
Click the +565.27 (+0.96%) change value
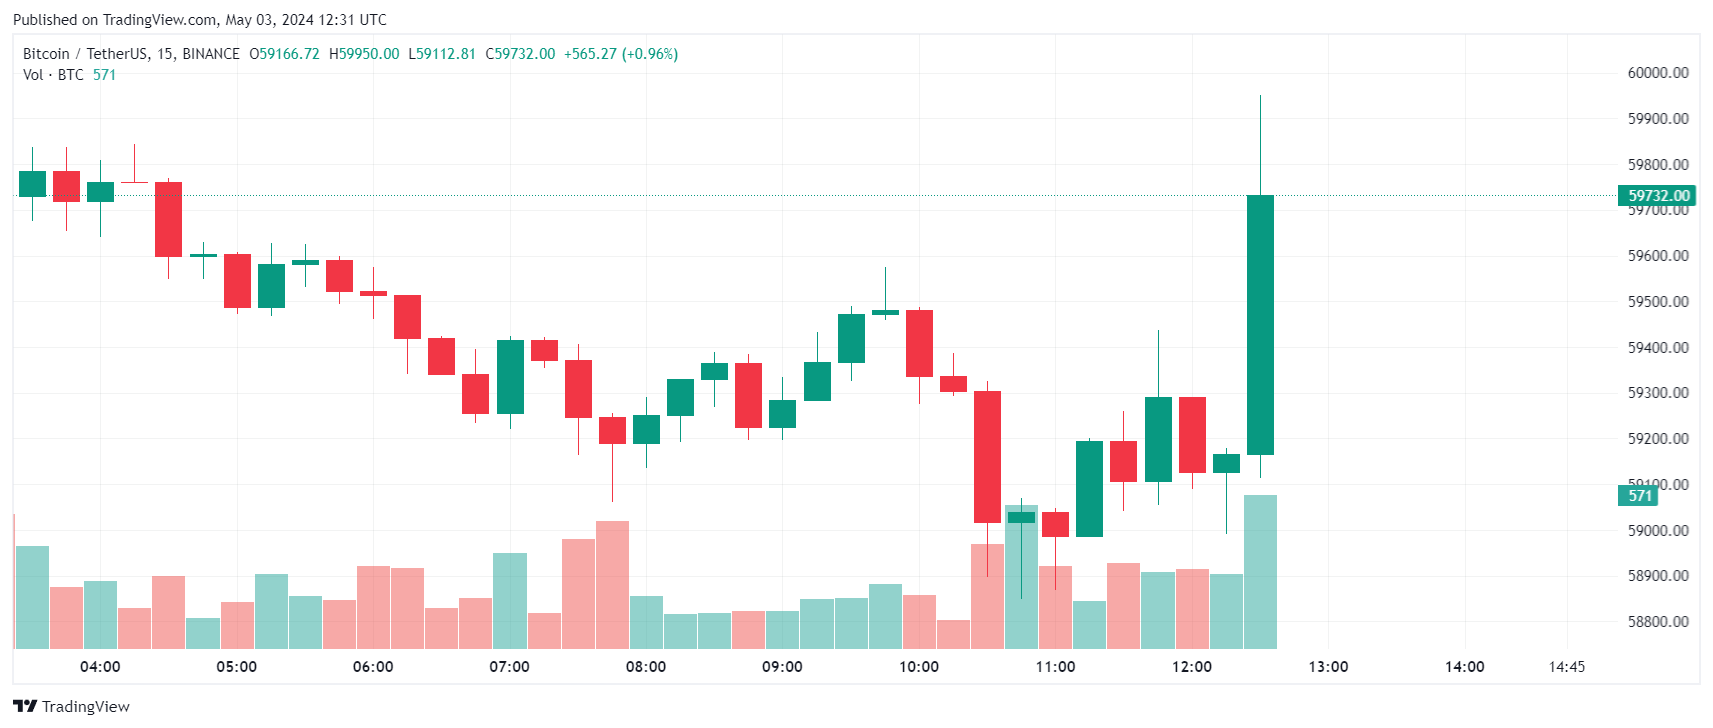(621, 54)
